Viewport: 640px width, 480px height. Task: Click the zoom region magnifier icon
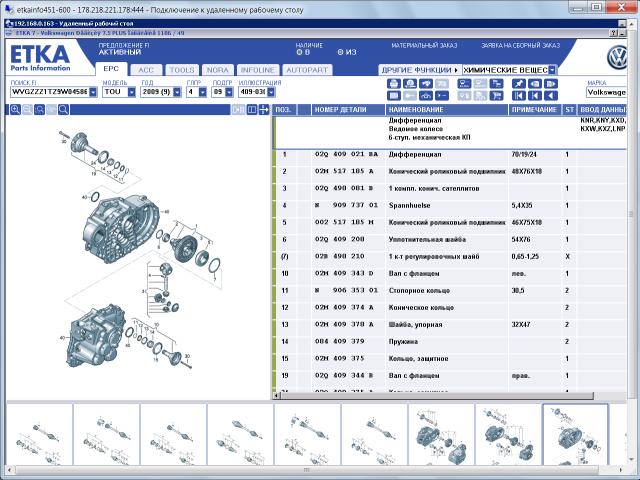39,109
